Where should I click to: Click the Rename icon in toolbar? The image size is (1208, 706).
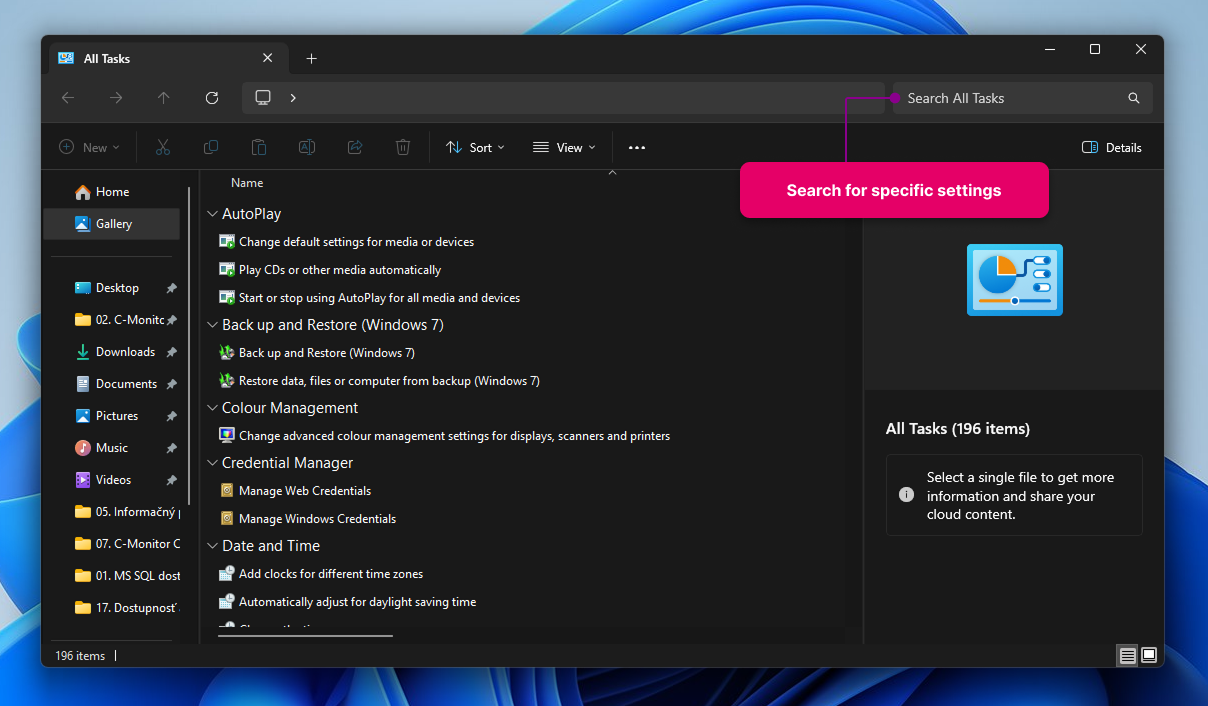[307, 147]
